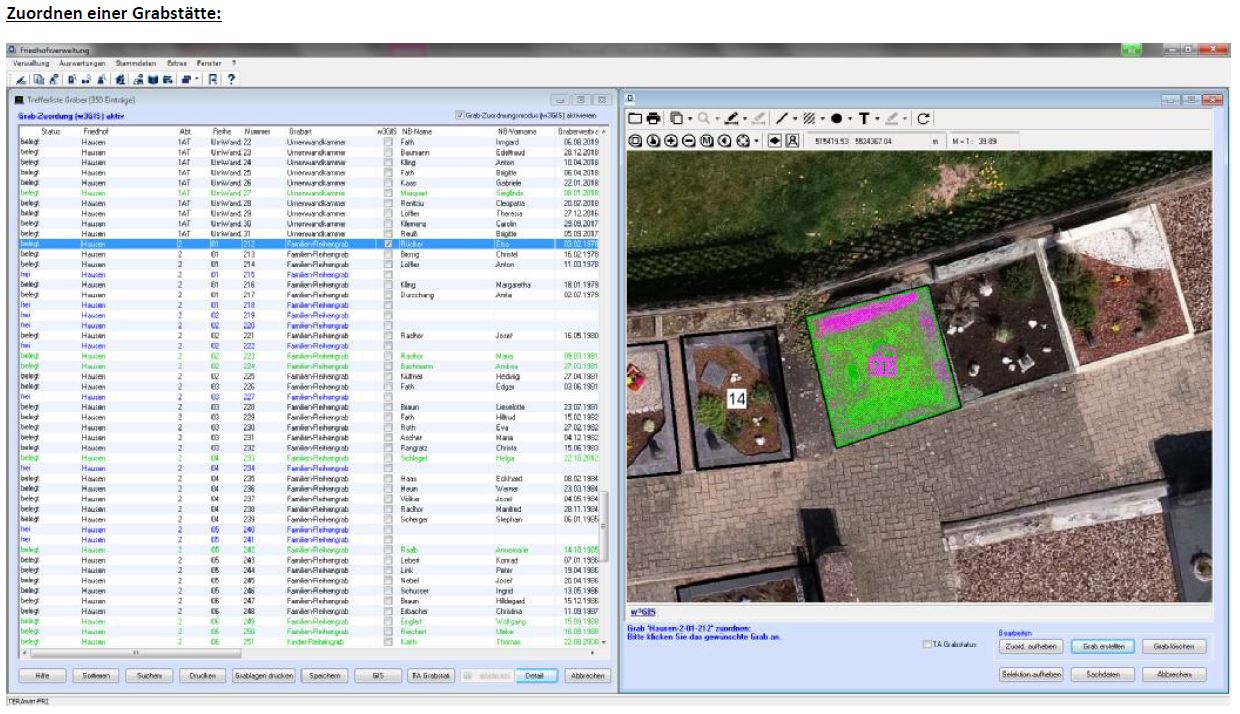Open the Stammdaten menu
Viewport: 1240px width, 714px height.
(x=136, y=63)
